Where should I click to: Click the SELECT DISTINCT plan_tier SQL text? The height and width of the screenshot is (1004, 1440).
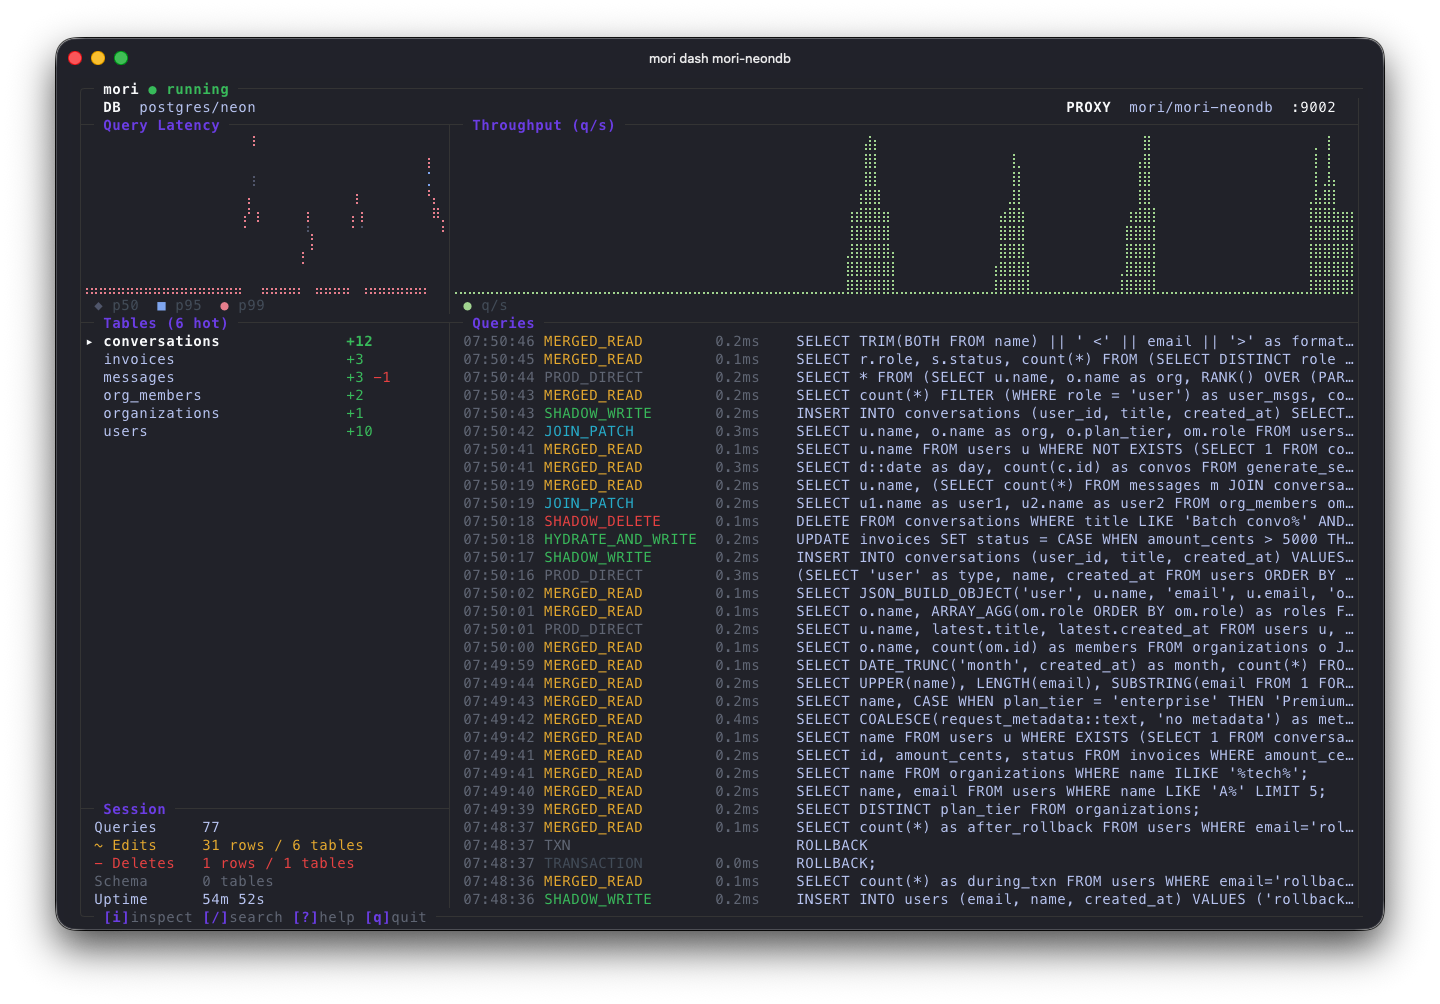(998, 810)
